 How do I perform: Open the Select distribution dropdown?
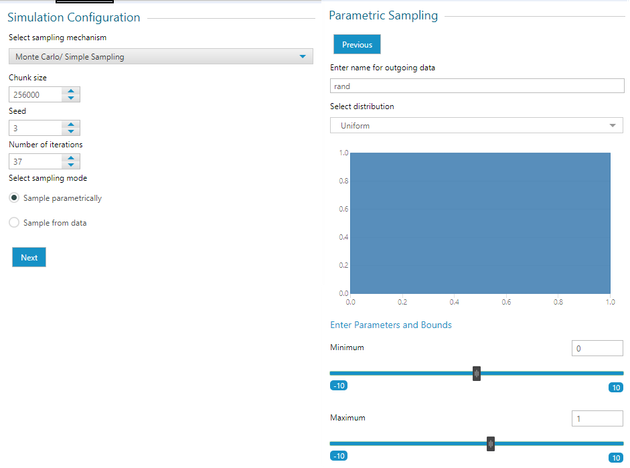coord(477,125)
